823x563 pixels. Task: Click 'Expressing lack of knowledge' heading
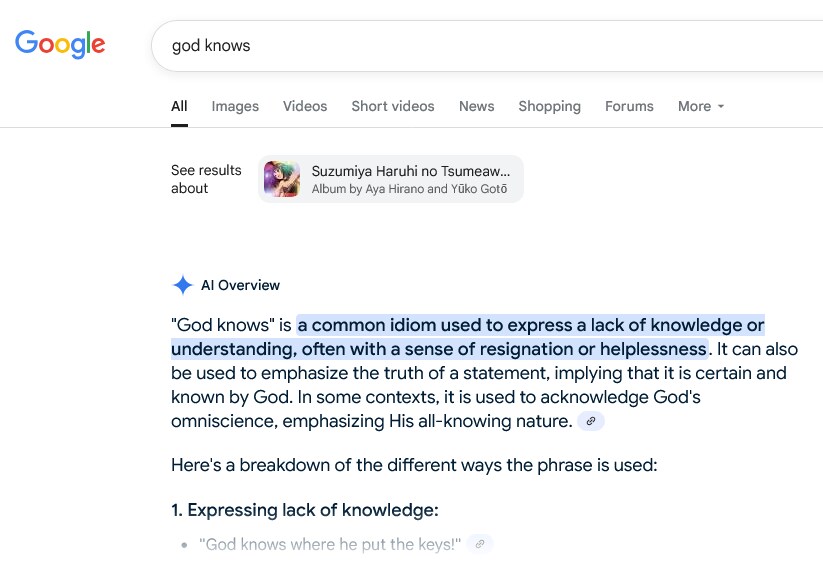point(304,510)
